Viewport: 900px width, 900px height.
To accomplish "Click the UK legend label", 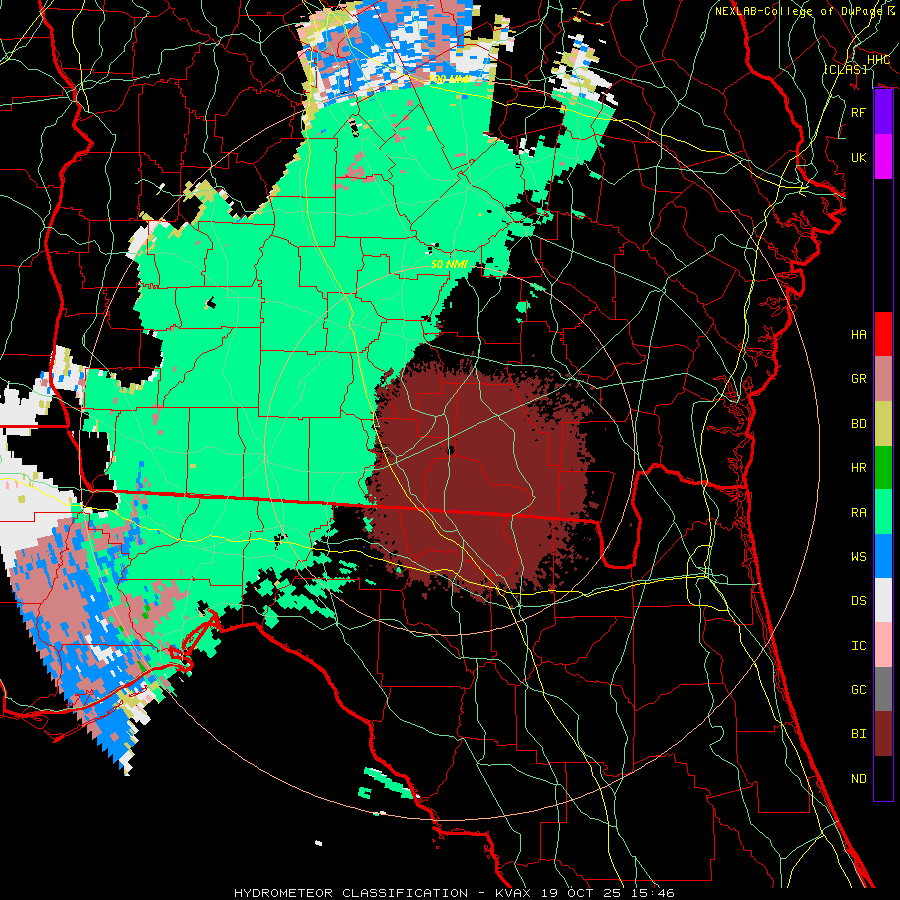I will tap(858, 157).
